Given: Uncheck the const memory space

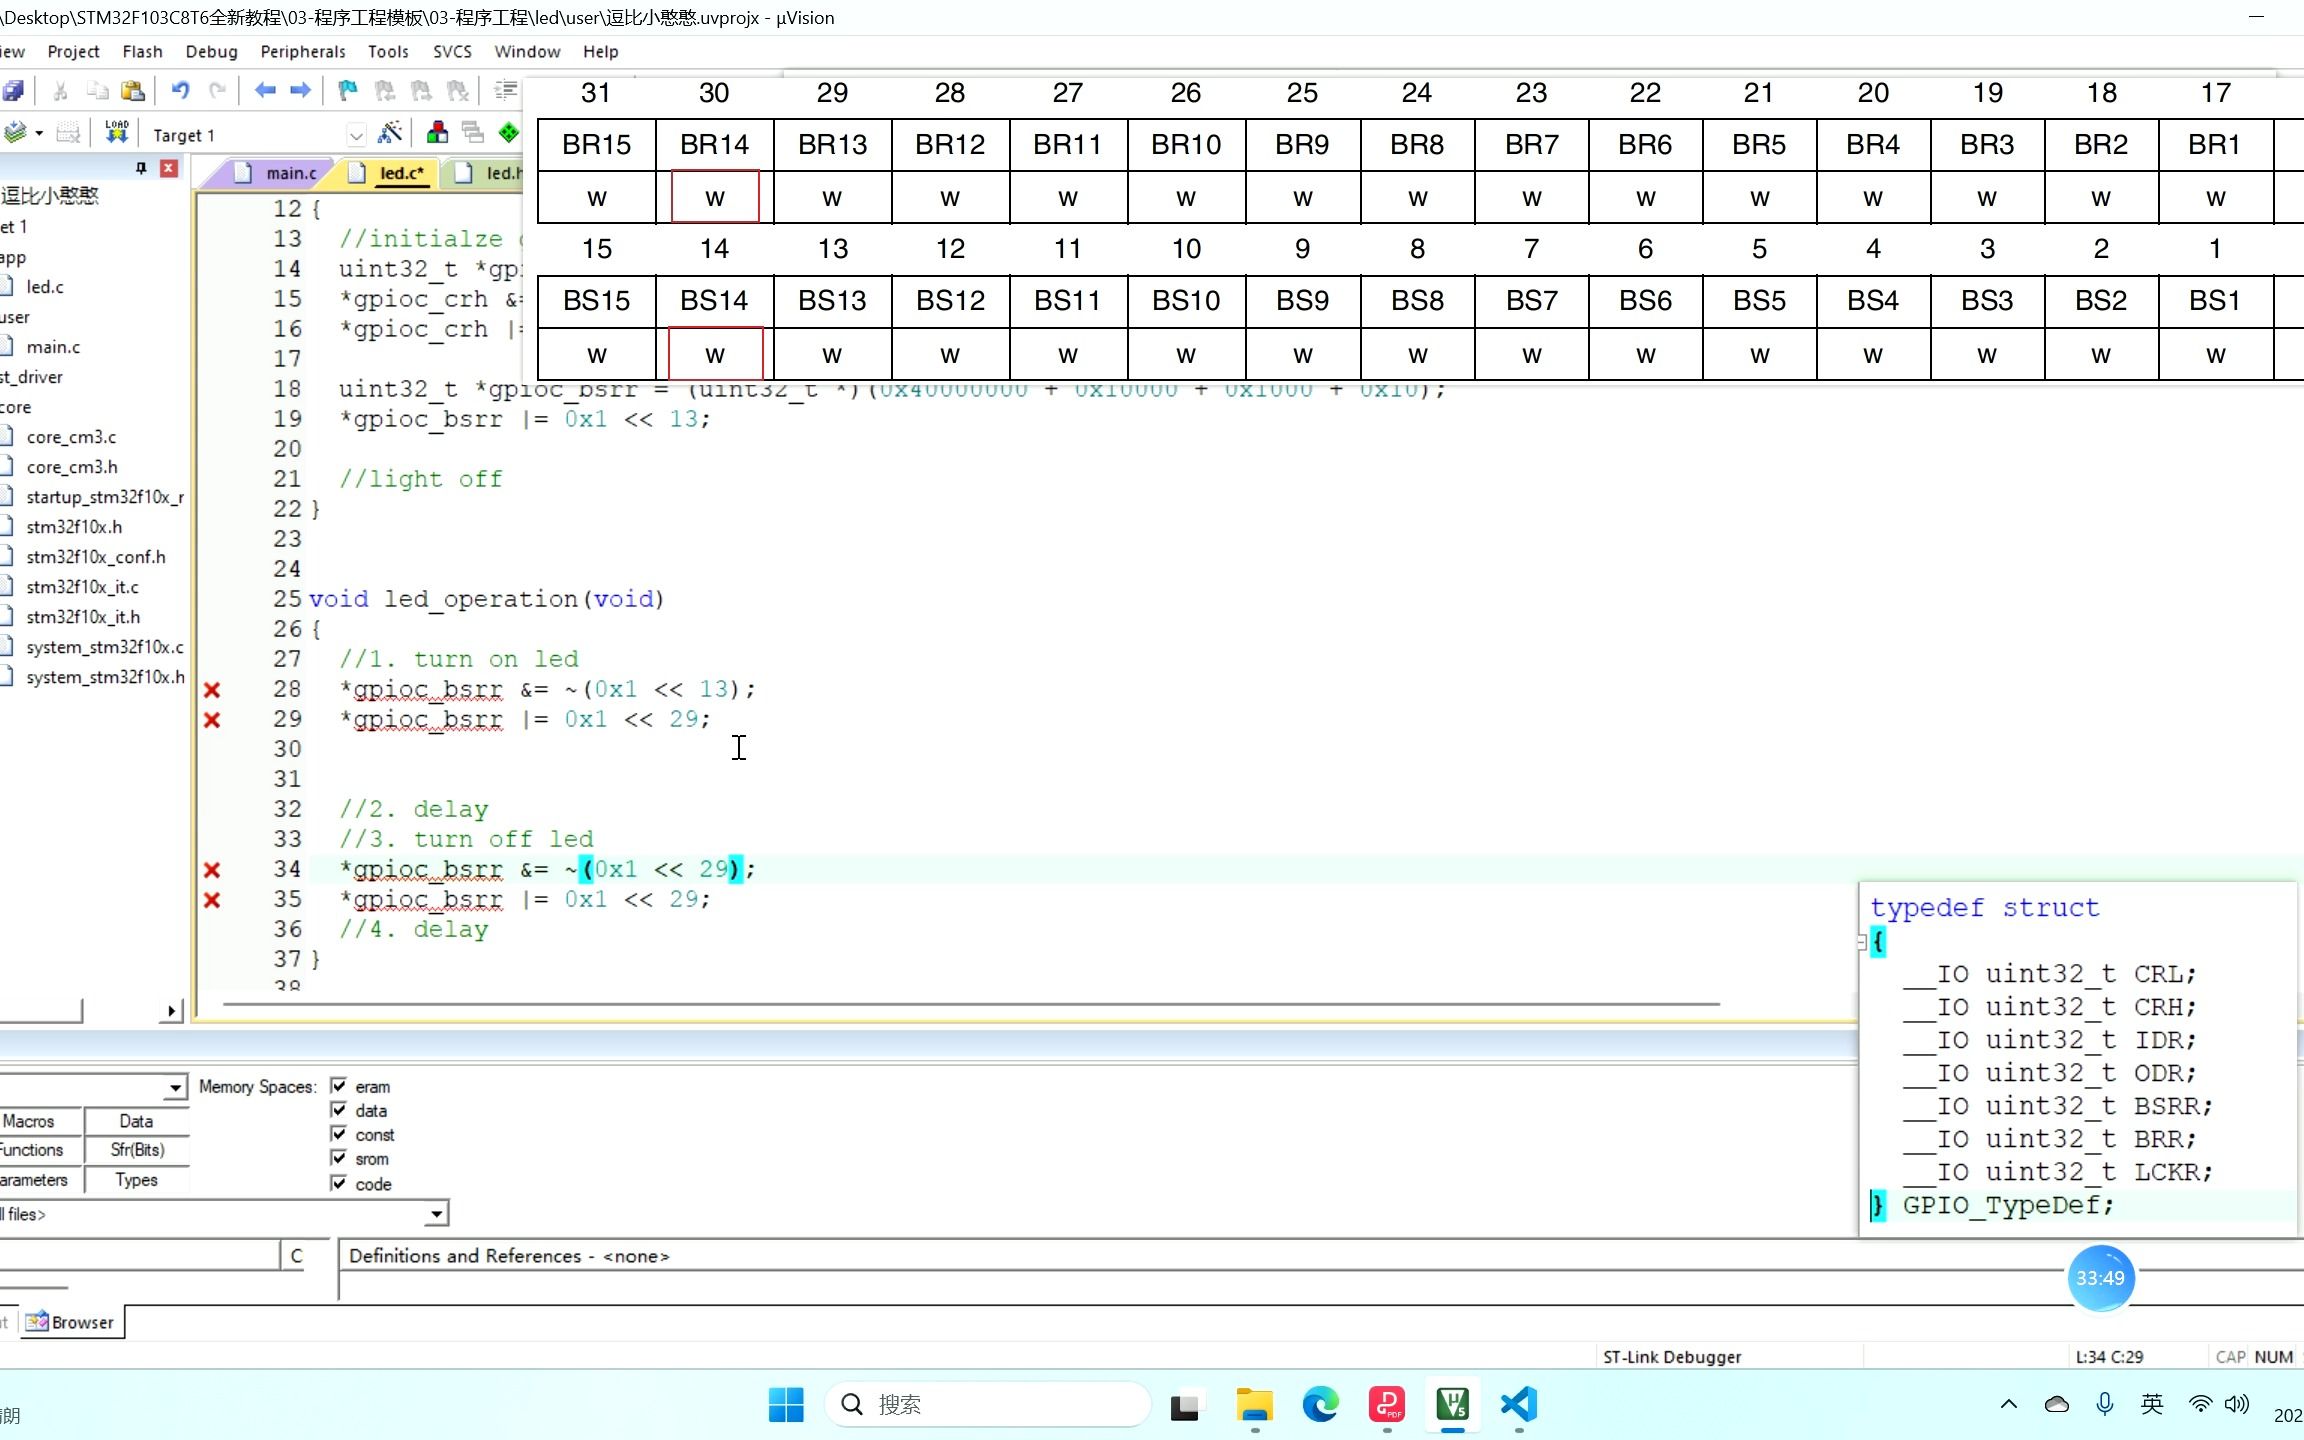Looking at the screenshot, I should click(339, 1134).
